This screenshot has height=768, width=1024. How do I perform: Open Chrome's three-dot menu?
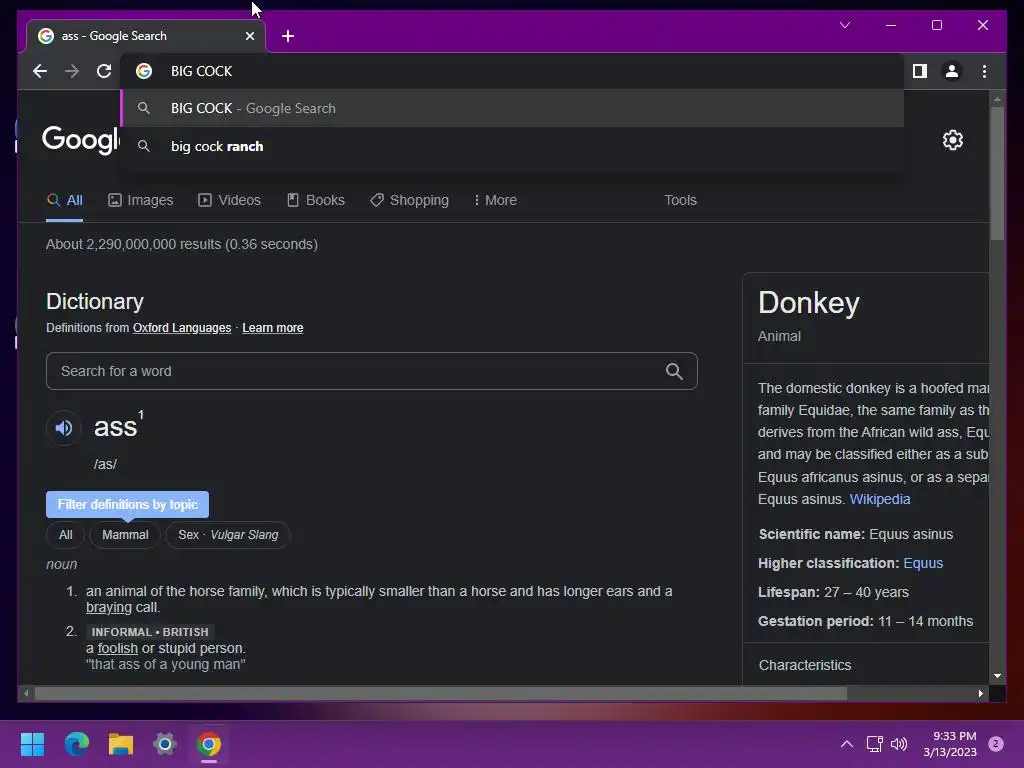pyautogui.click(x=984, y=71)
